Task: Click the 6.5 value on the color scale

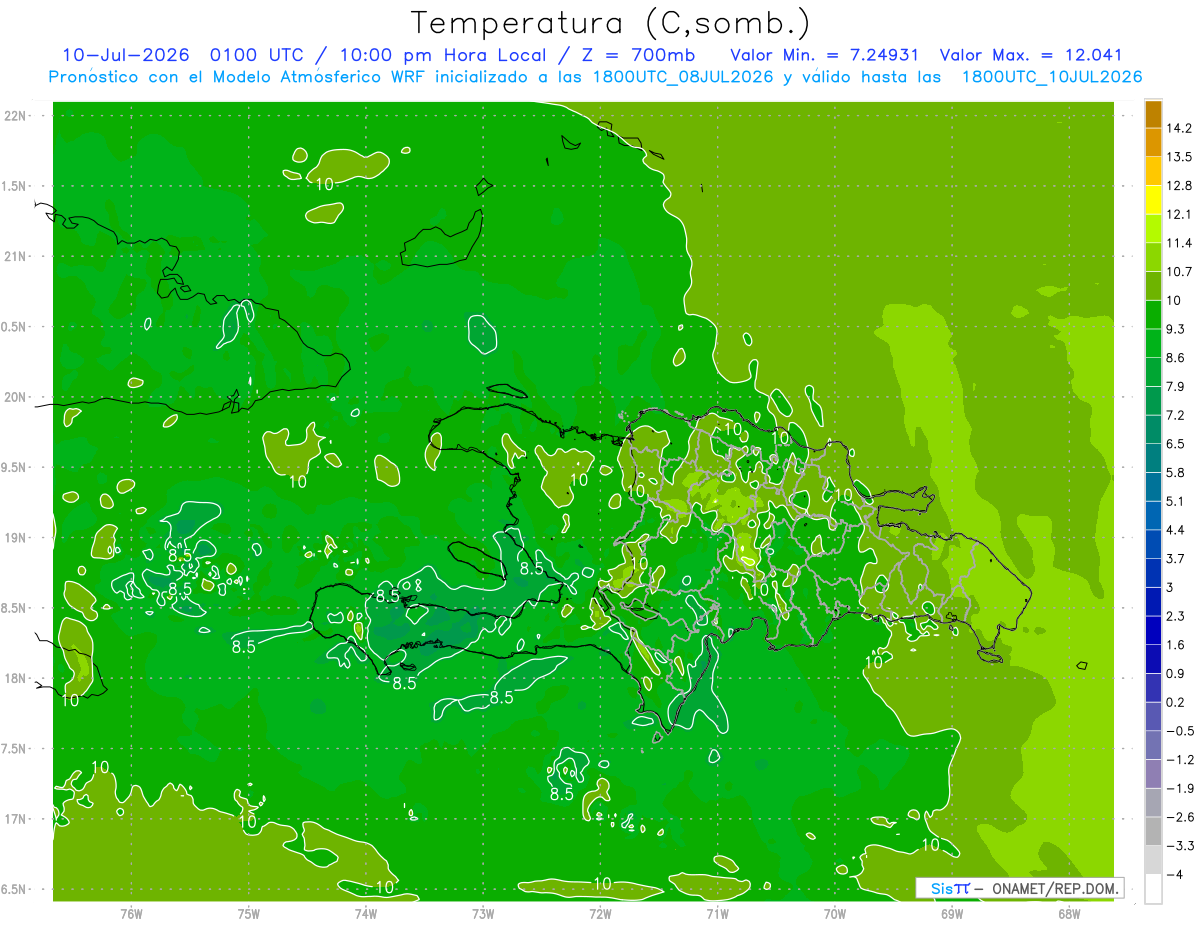Action: [x=1175, y=444]
